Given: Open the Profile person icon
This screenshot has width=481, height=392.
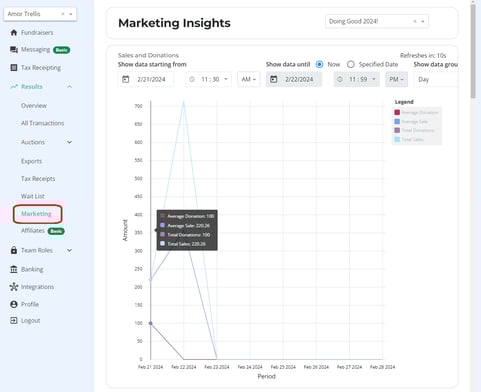Looking at the screenshot, I should coord(14,304).
